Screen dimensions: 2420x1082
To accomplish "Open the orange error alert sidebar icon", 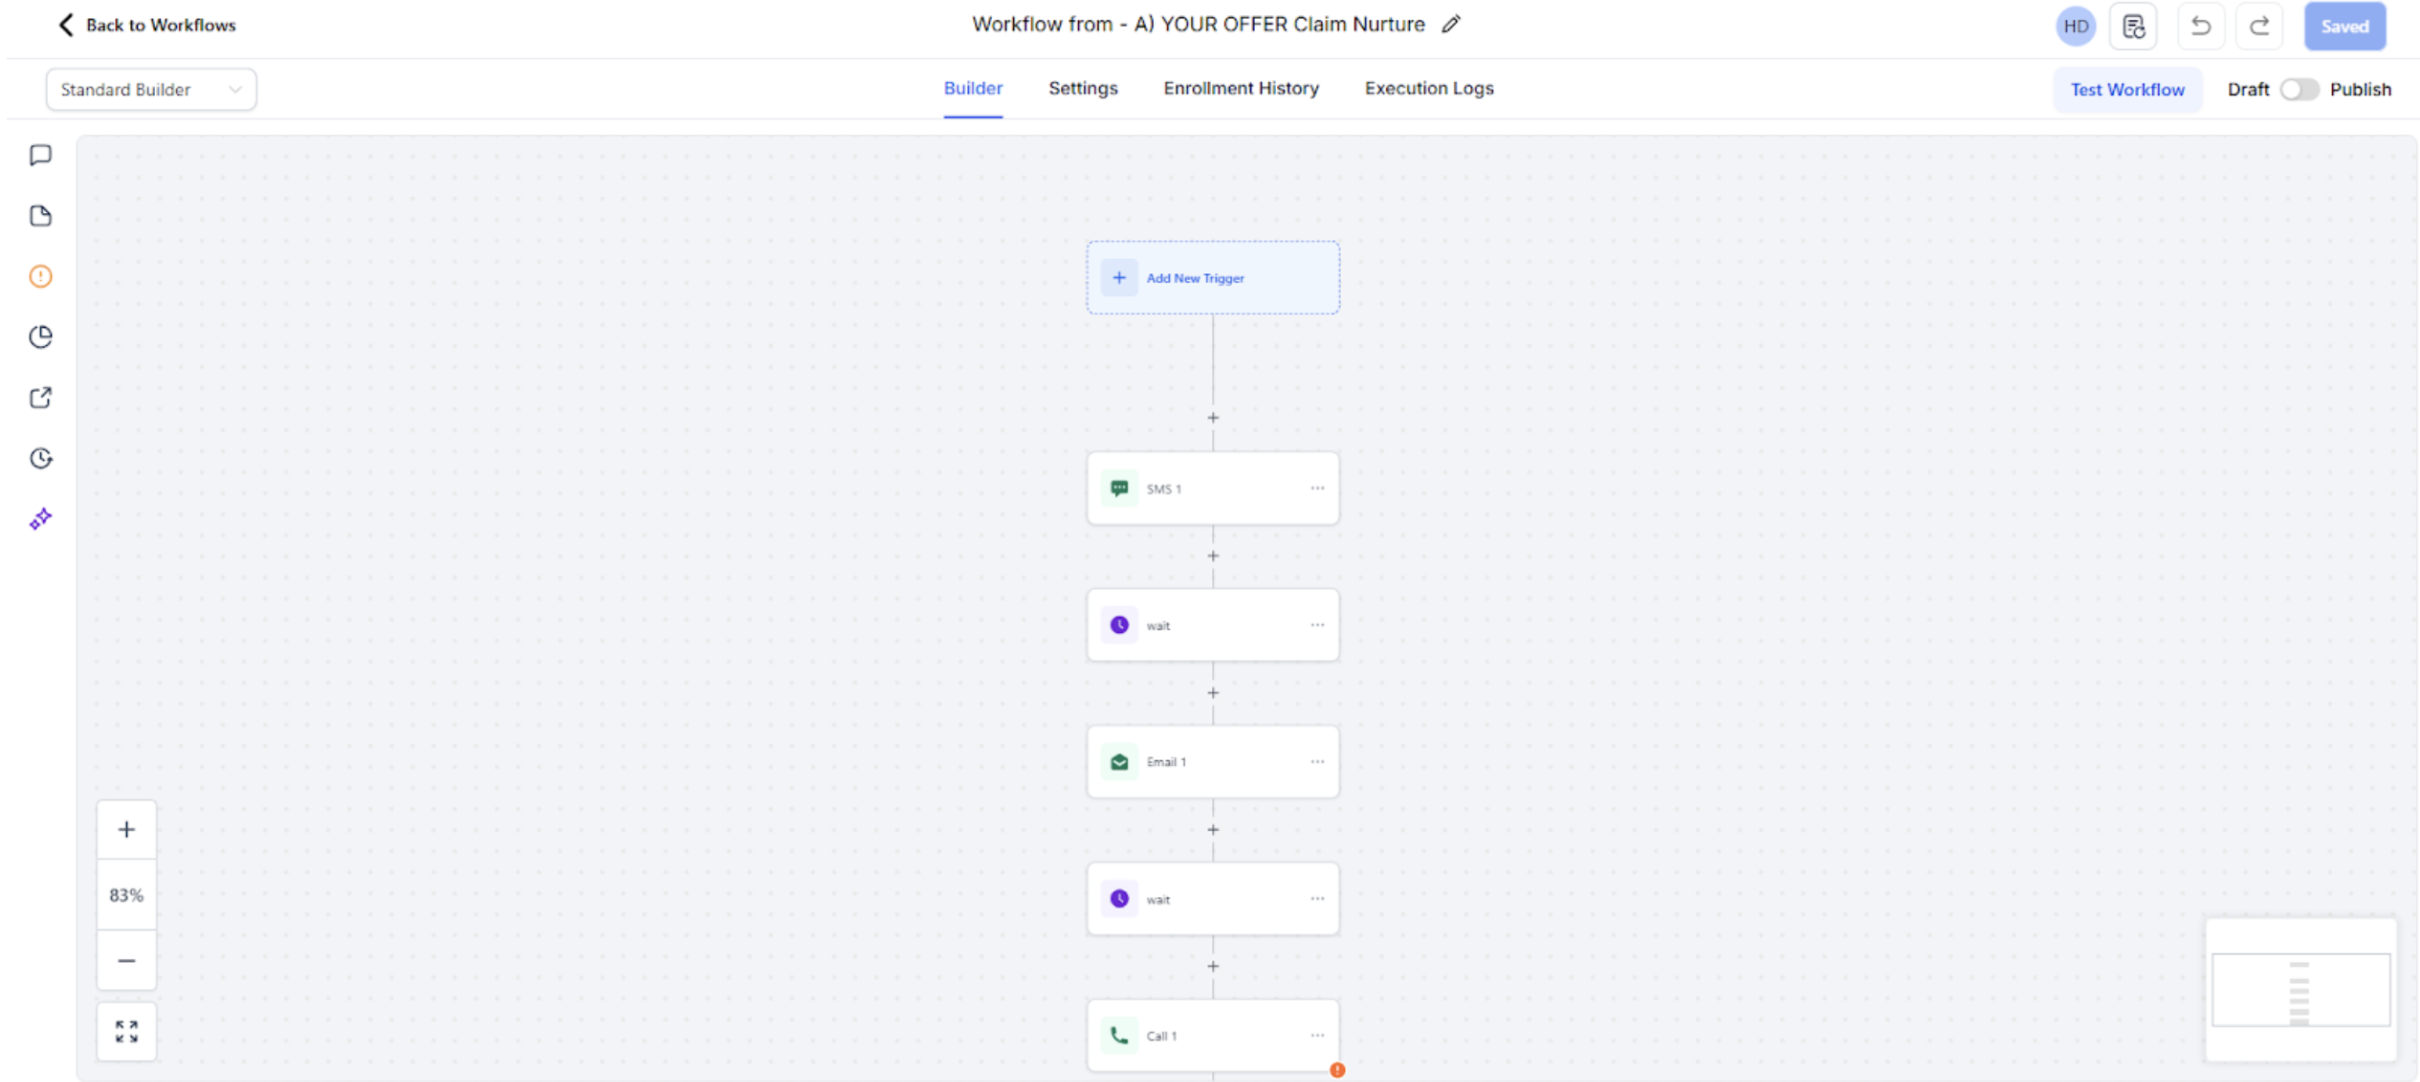I will (41, 276).
